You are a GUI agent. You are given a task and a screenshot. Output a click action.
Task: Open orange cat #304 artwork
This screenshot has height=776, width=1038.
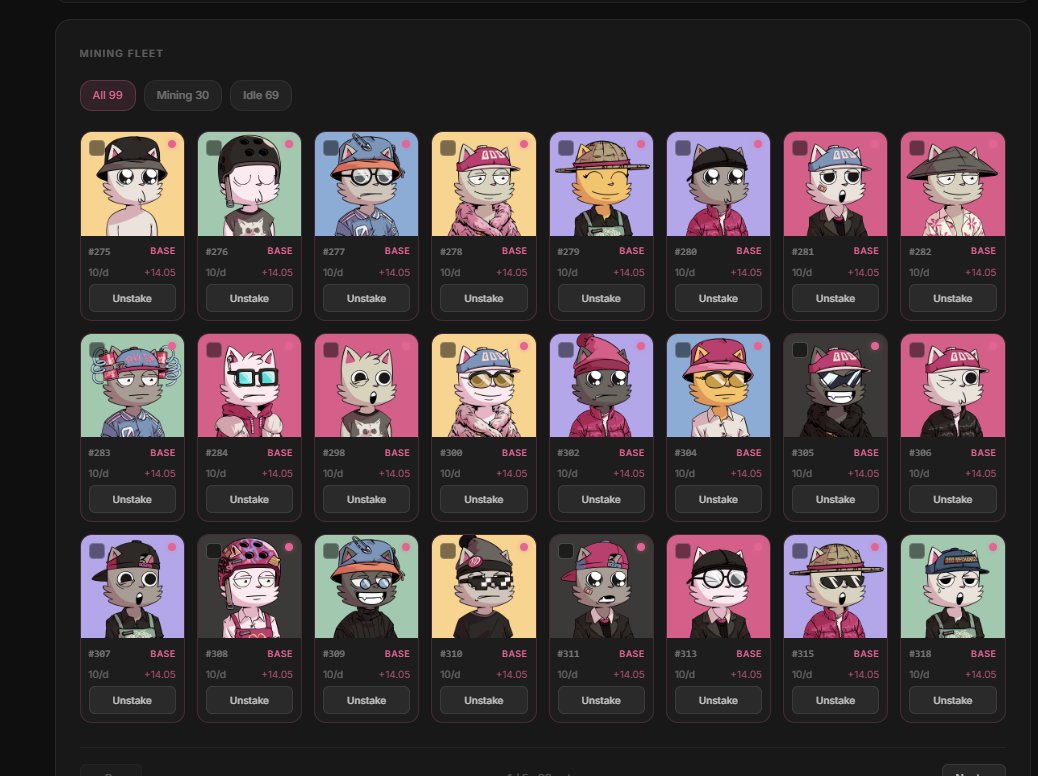tap(718, 385)
